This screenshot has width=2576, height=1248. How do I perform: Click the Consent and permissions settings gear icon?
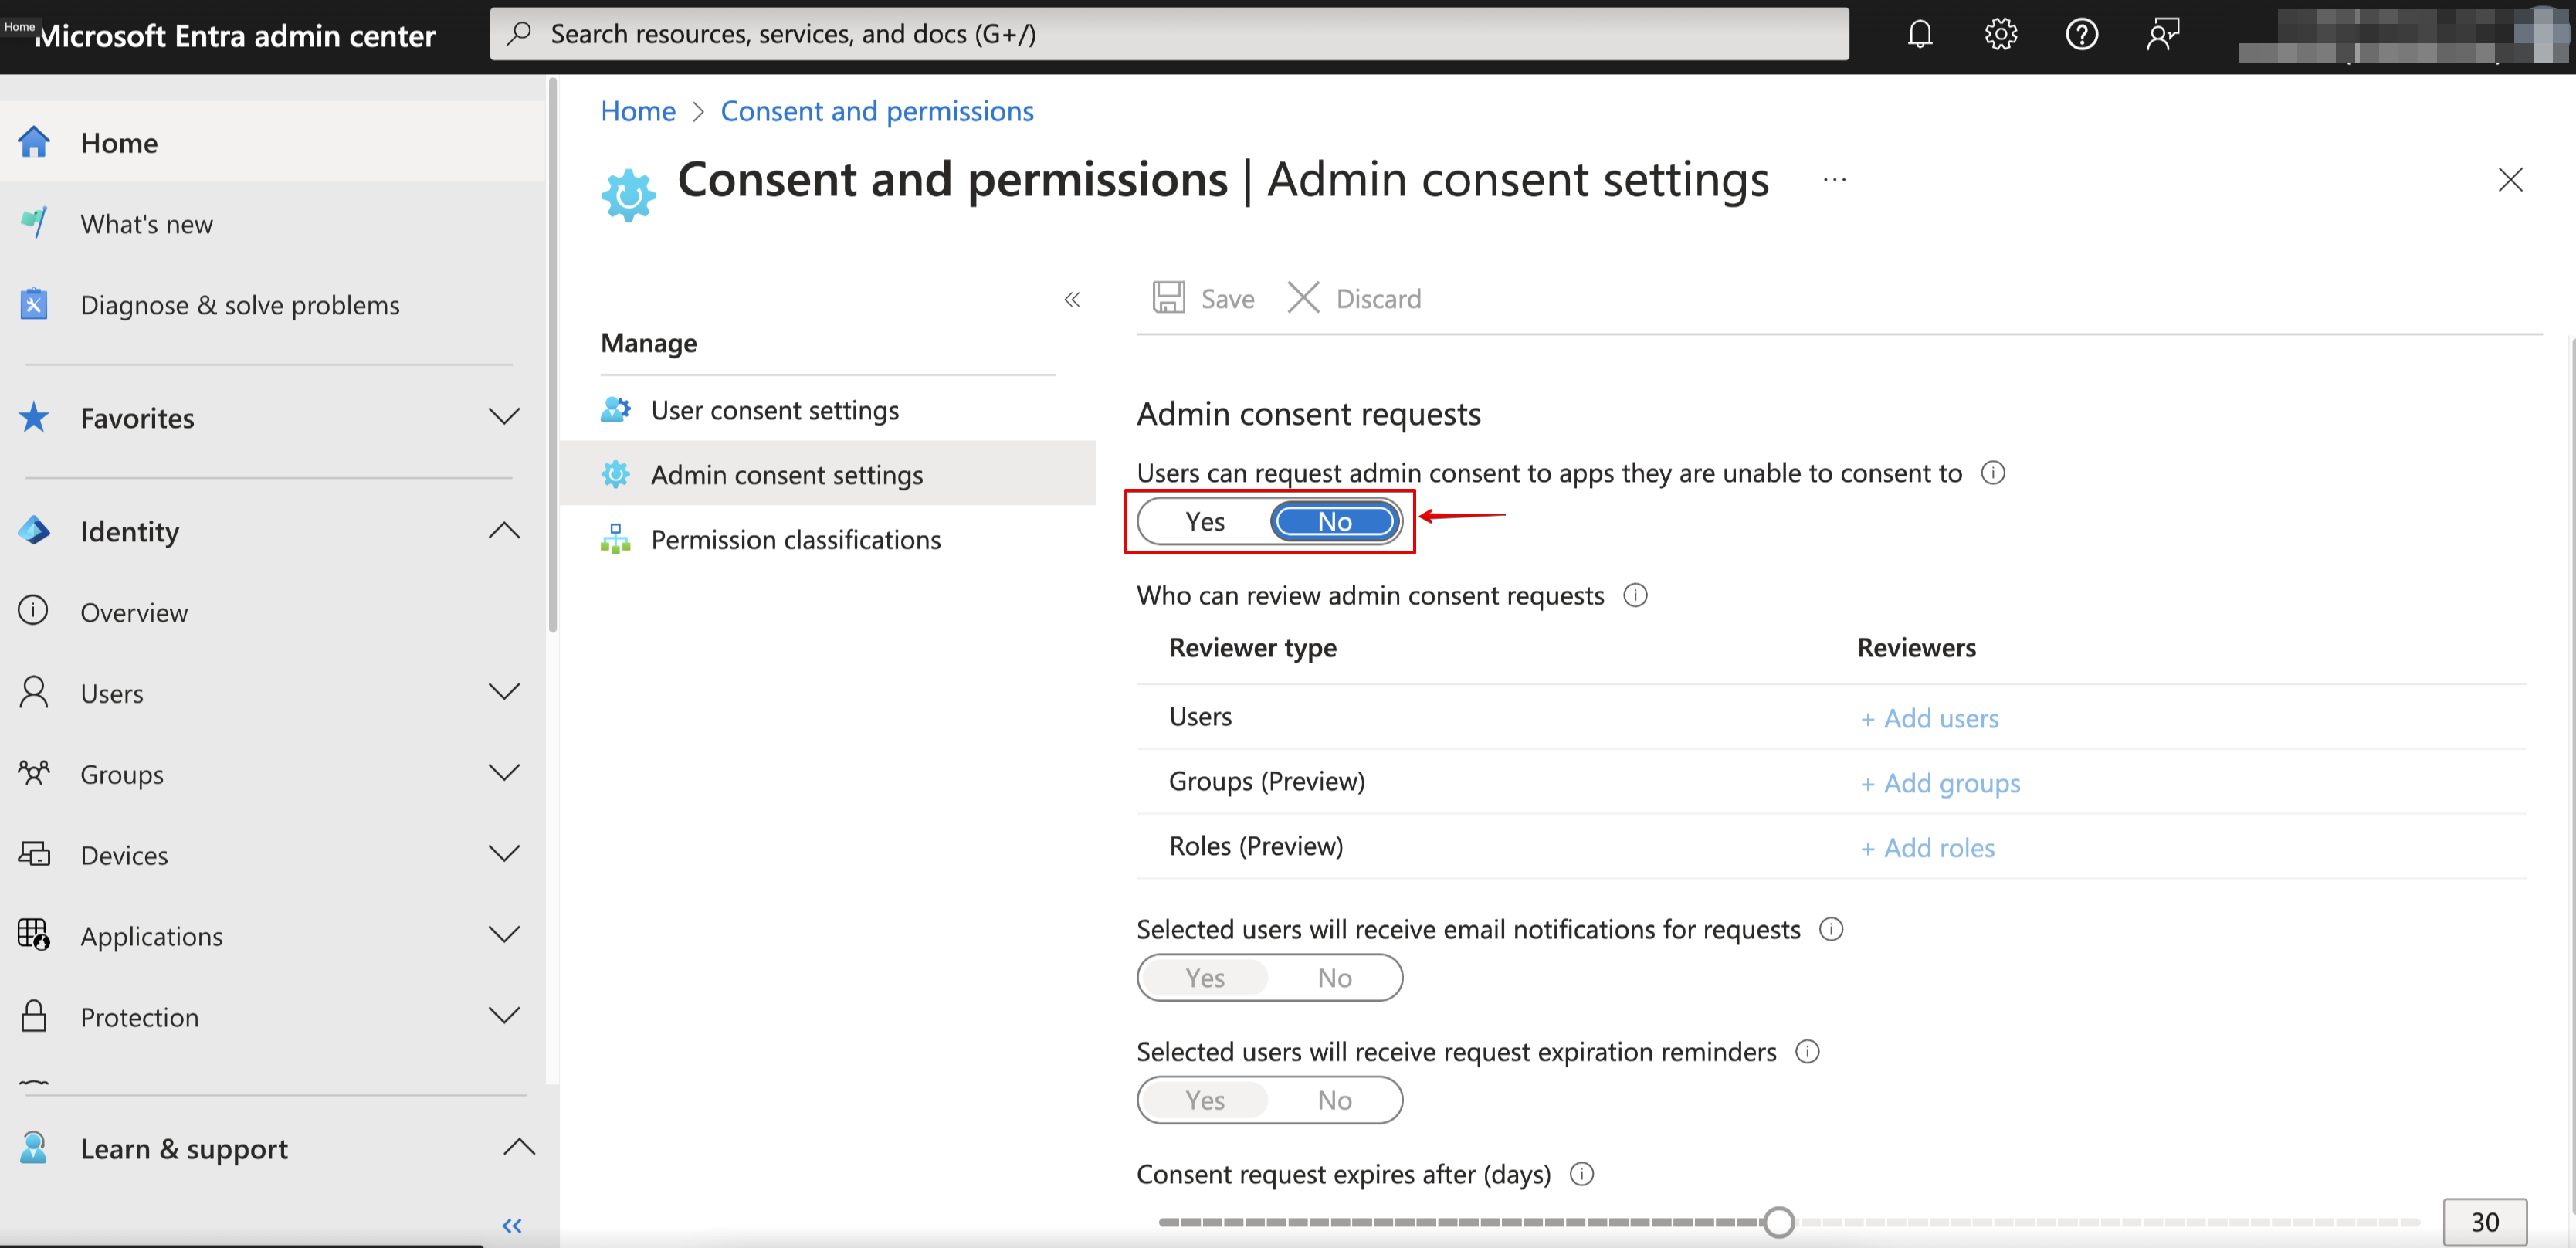click(628, 181)
